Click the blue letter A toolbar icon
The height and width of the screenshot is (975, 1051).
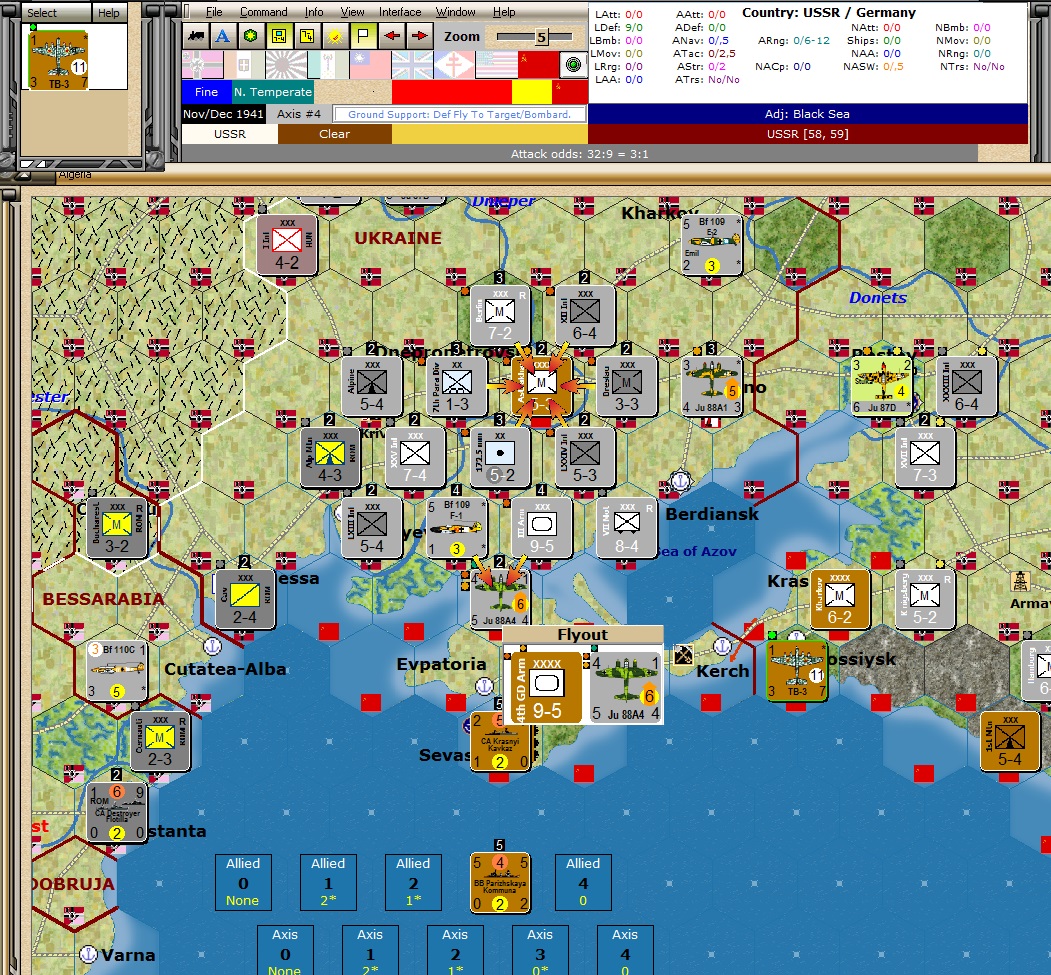(223, 36)
